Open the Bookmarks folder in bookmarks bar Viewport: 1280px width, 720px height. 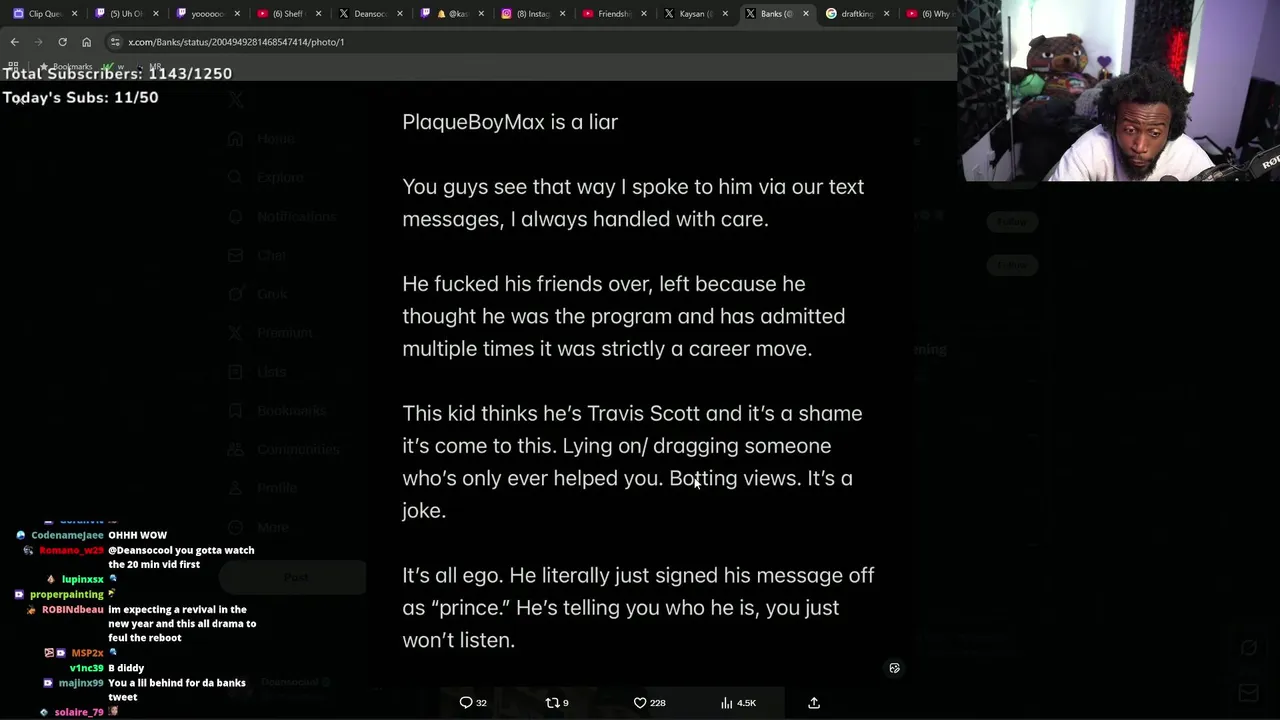point(65,66)
